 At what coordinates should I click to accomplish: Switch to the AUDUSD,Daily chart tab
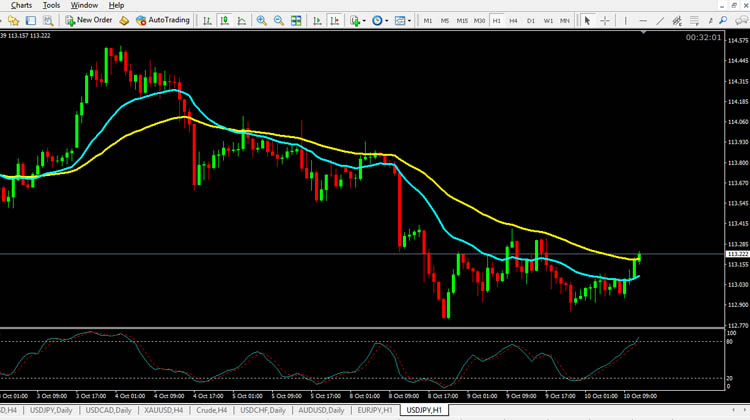point(321,410)
